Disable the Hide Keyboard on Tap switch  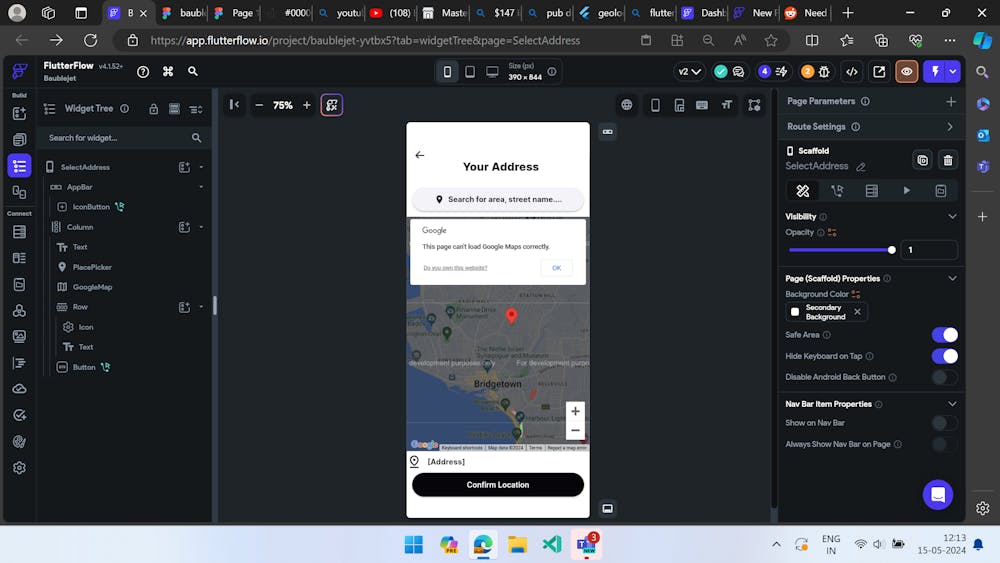944,356
